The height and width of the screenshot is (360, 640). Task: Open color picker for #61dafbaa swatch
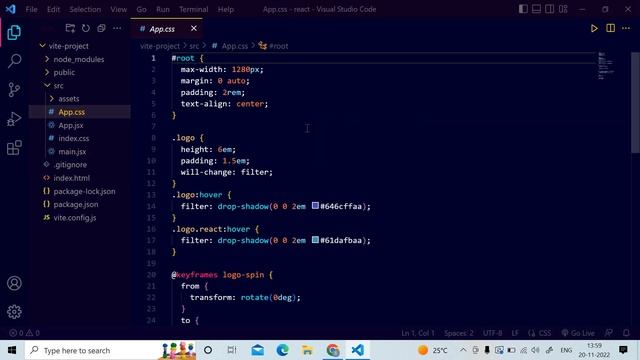click(x=315, y=240)
